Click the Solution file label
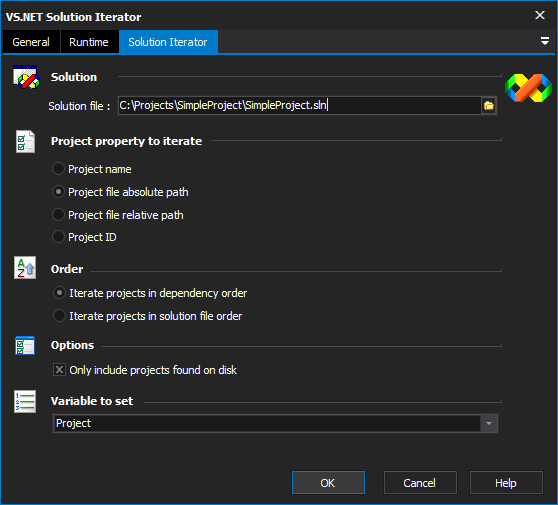This screenshot has height=505, width=558. pos(79,106)
